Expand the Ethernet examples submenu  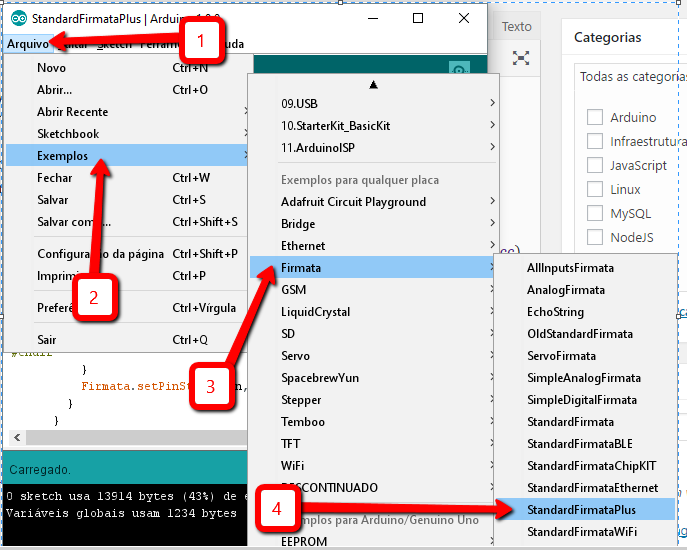(374, 245)
